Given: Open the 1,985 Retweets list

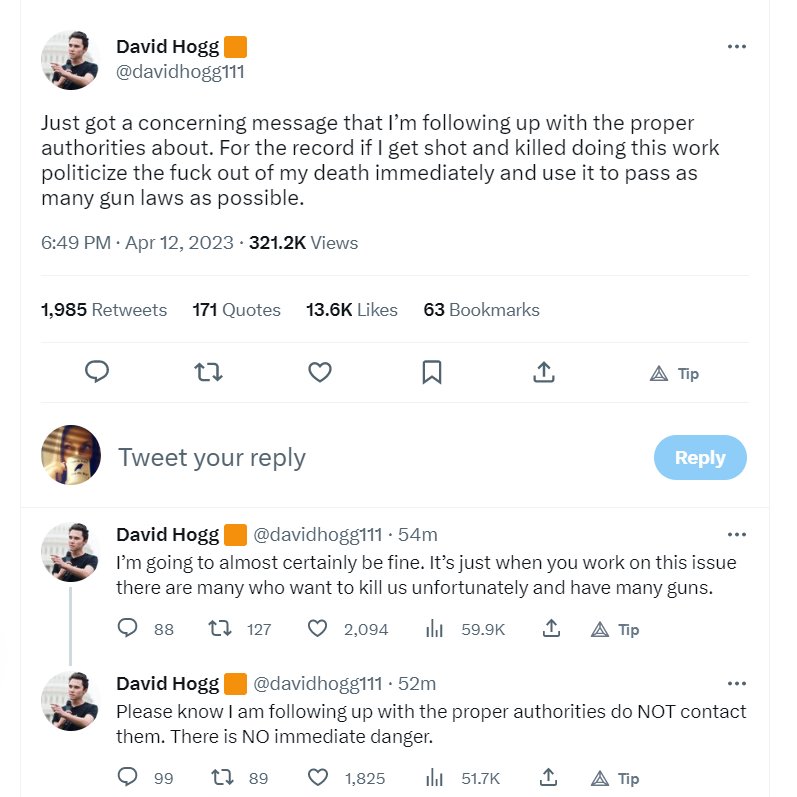Looking at the screenshot, I should pyautogui.click(x=104, y=310).
